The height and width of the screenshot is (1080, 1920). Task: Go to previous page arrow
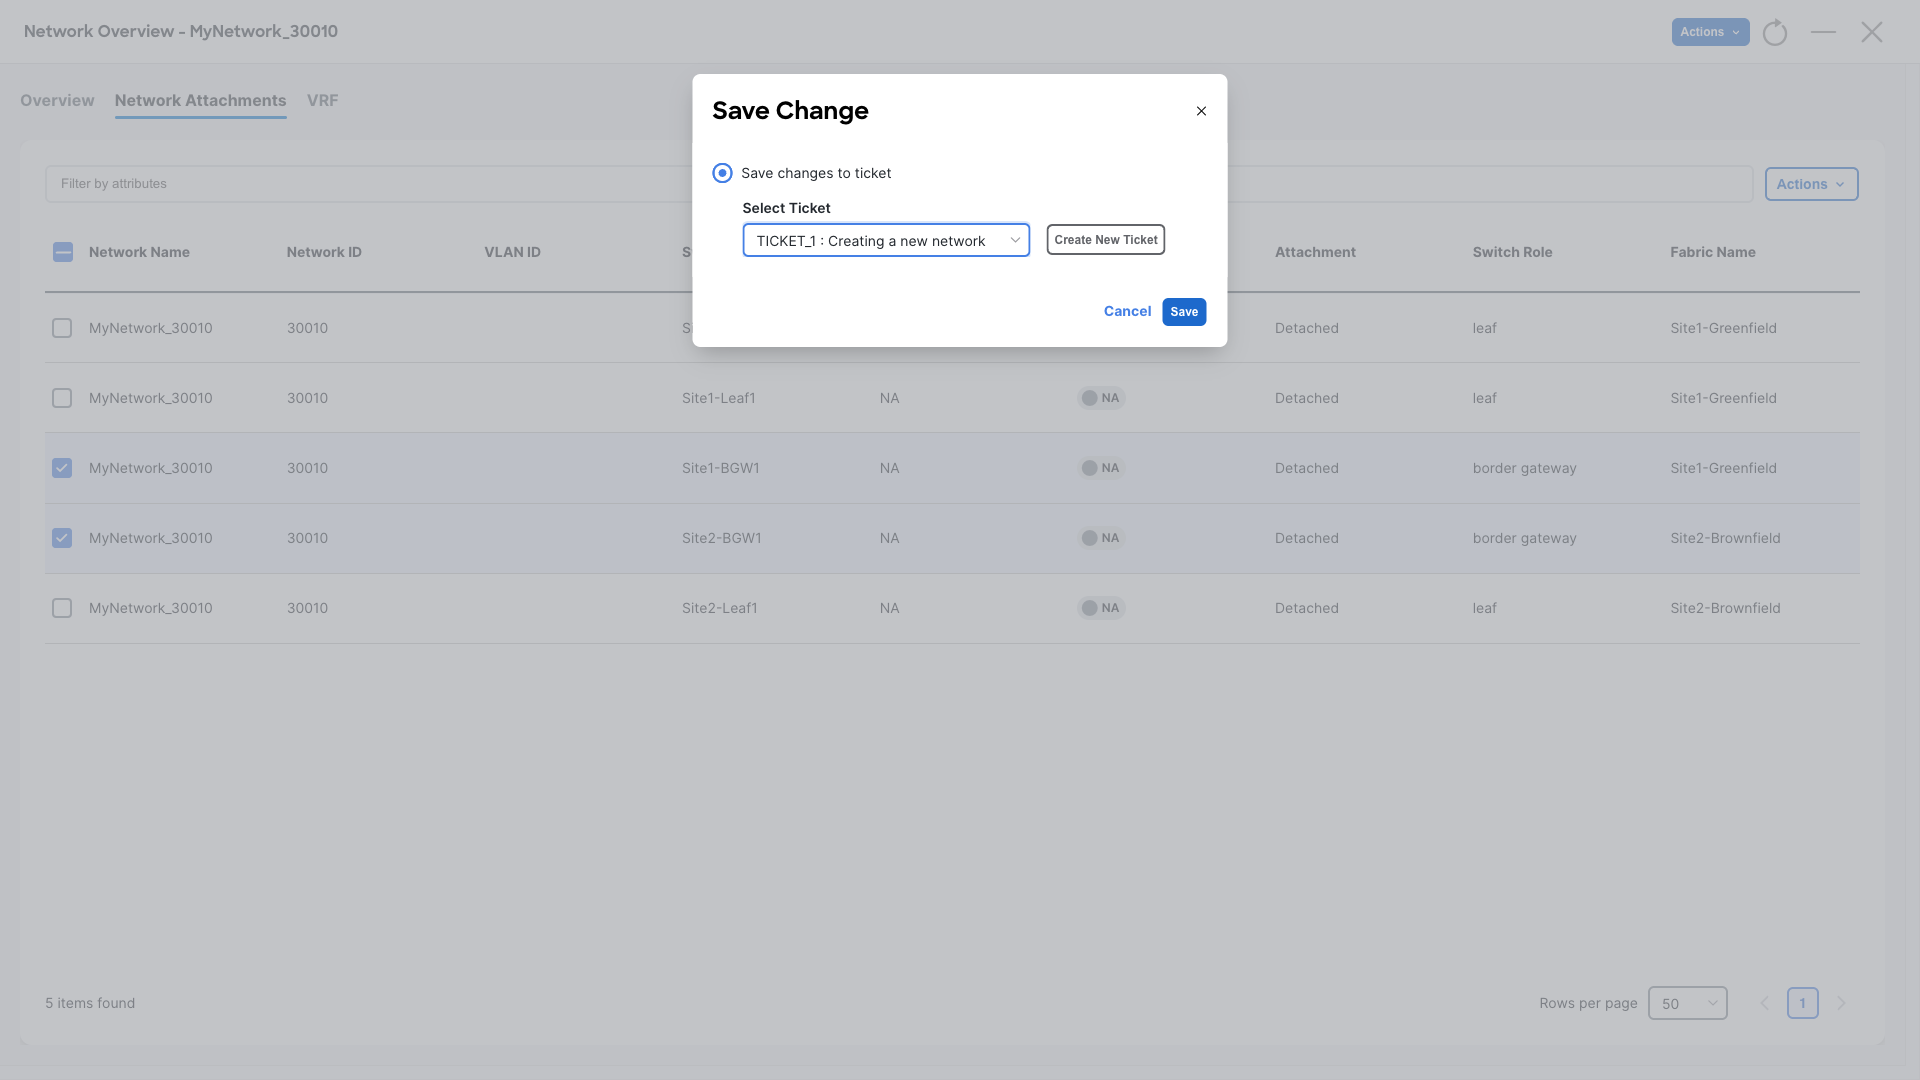coord(1764,1003)
